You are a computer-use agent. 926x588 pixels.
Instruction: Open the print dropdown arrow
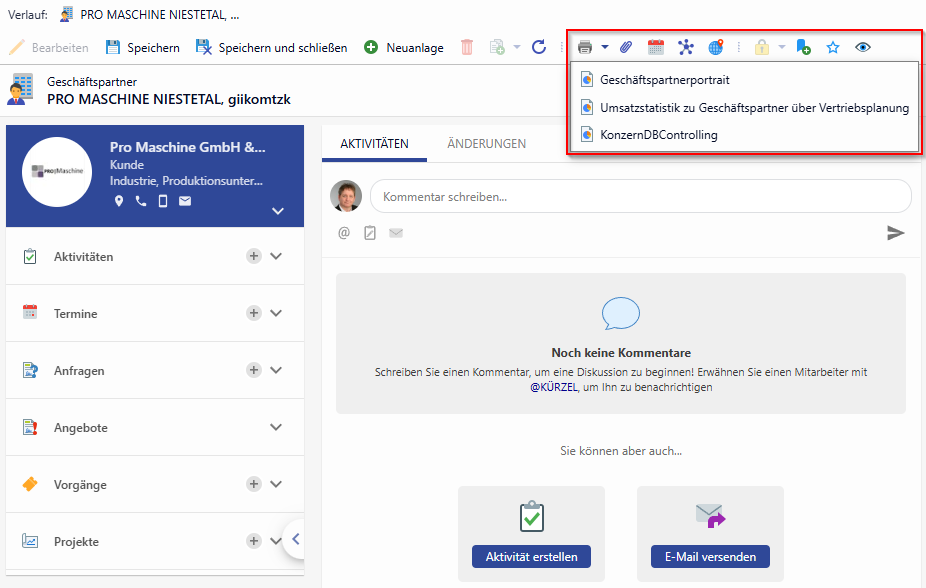click(x=605, y=47)
